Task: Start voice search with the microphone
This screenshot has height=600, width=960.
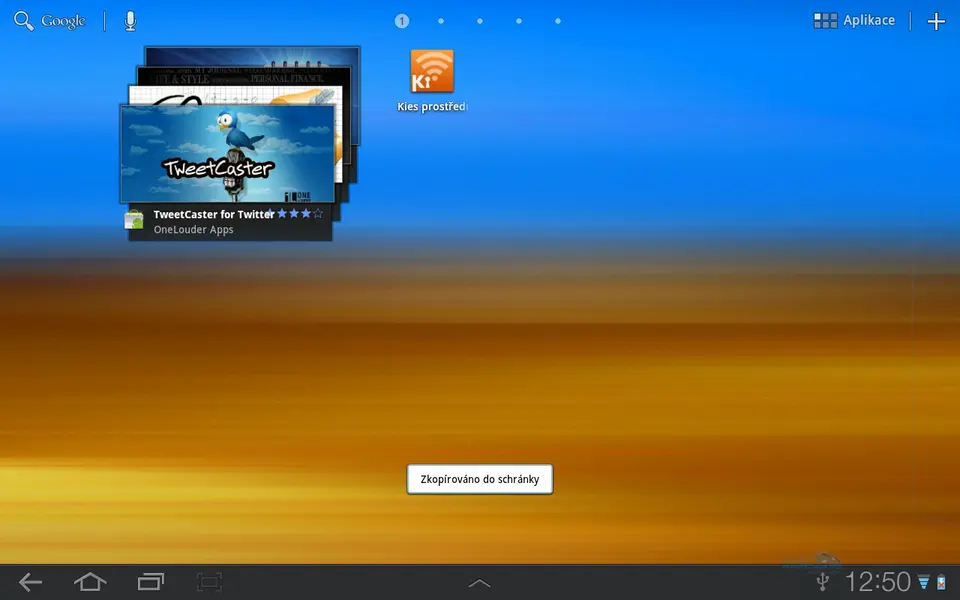Action: (130, 21)
